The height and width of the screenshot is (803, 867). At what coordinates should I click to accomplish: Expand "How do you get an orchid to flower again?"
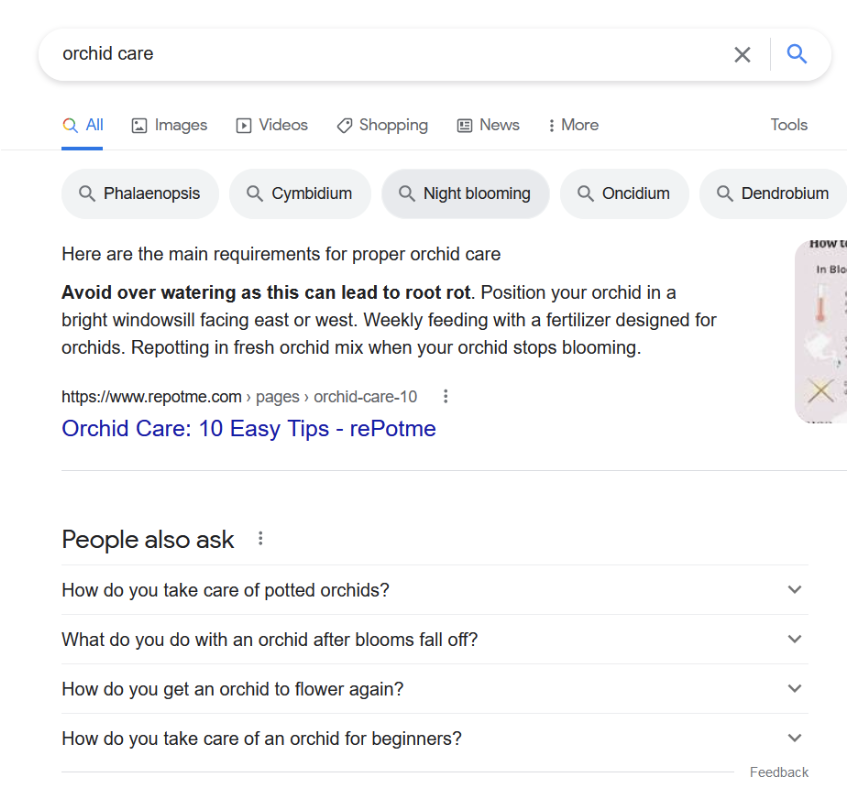click(434, 689)
